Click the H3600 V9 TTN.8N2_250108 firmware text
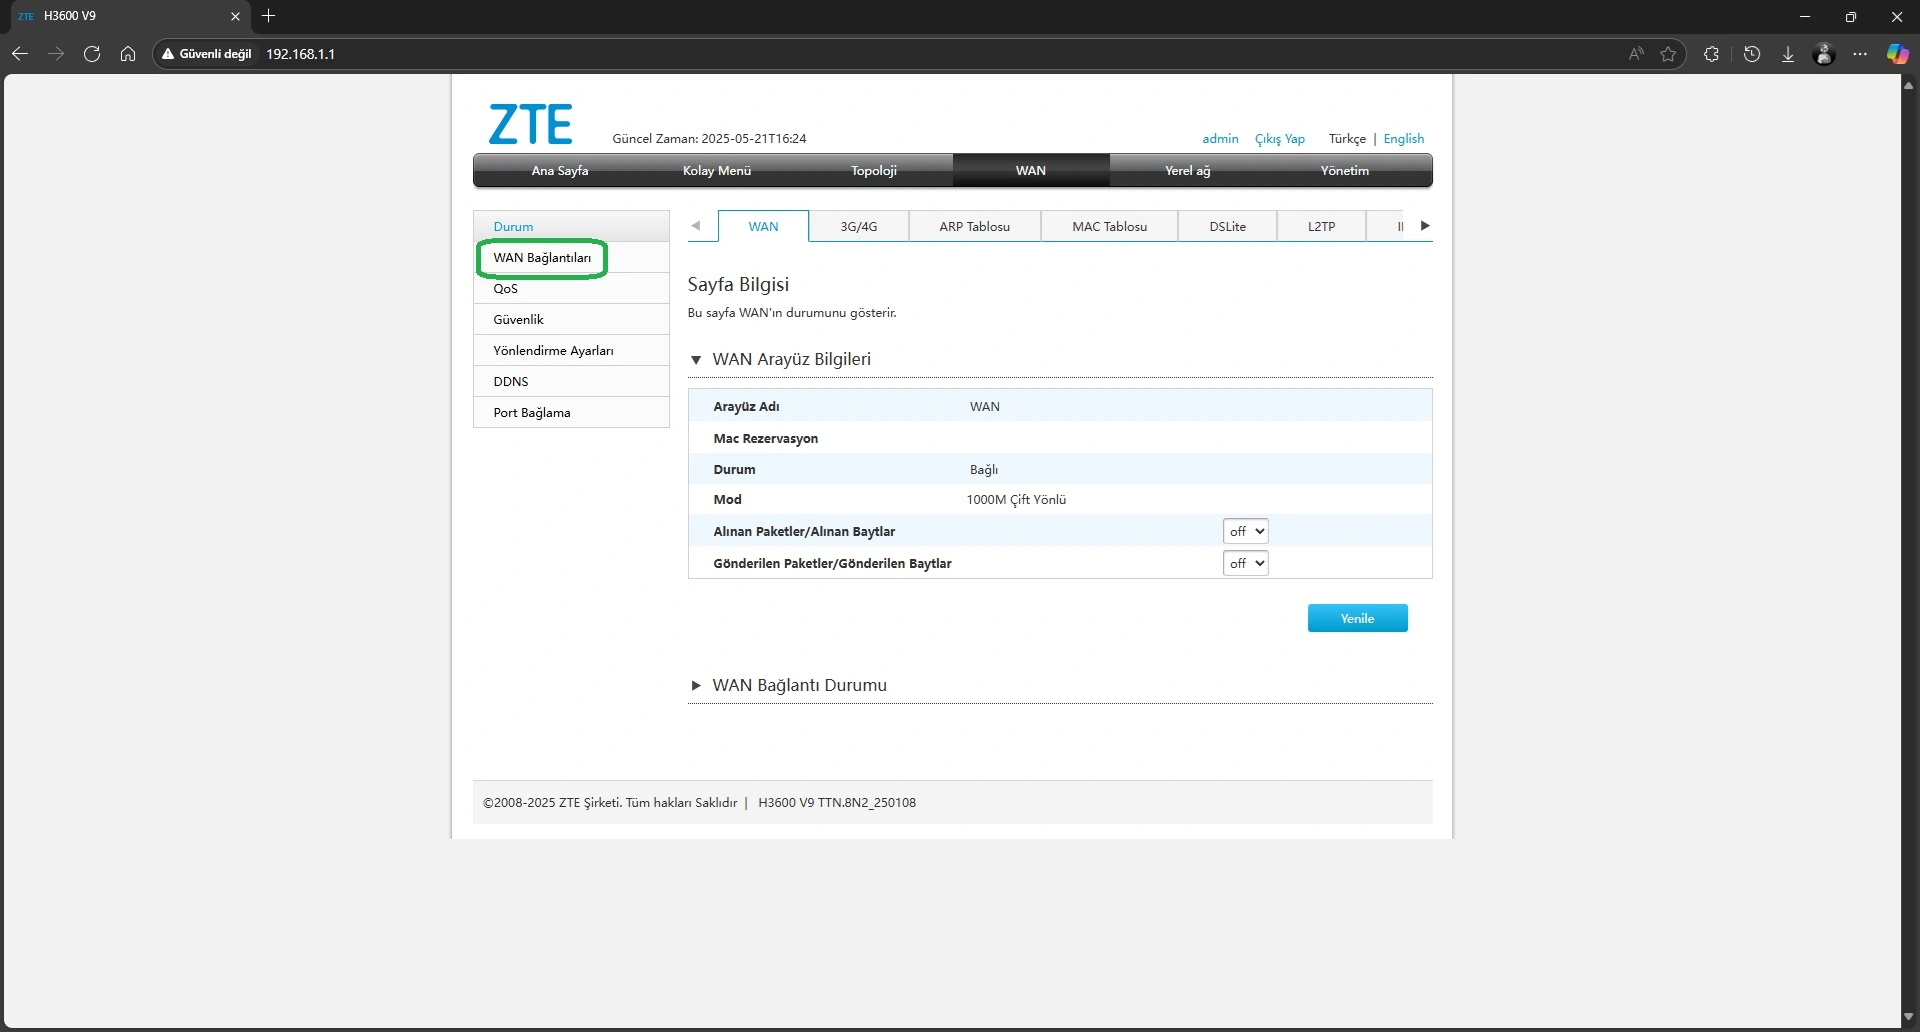This screenshot has width=1920, height=1032. click(837, 803)
